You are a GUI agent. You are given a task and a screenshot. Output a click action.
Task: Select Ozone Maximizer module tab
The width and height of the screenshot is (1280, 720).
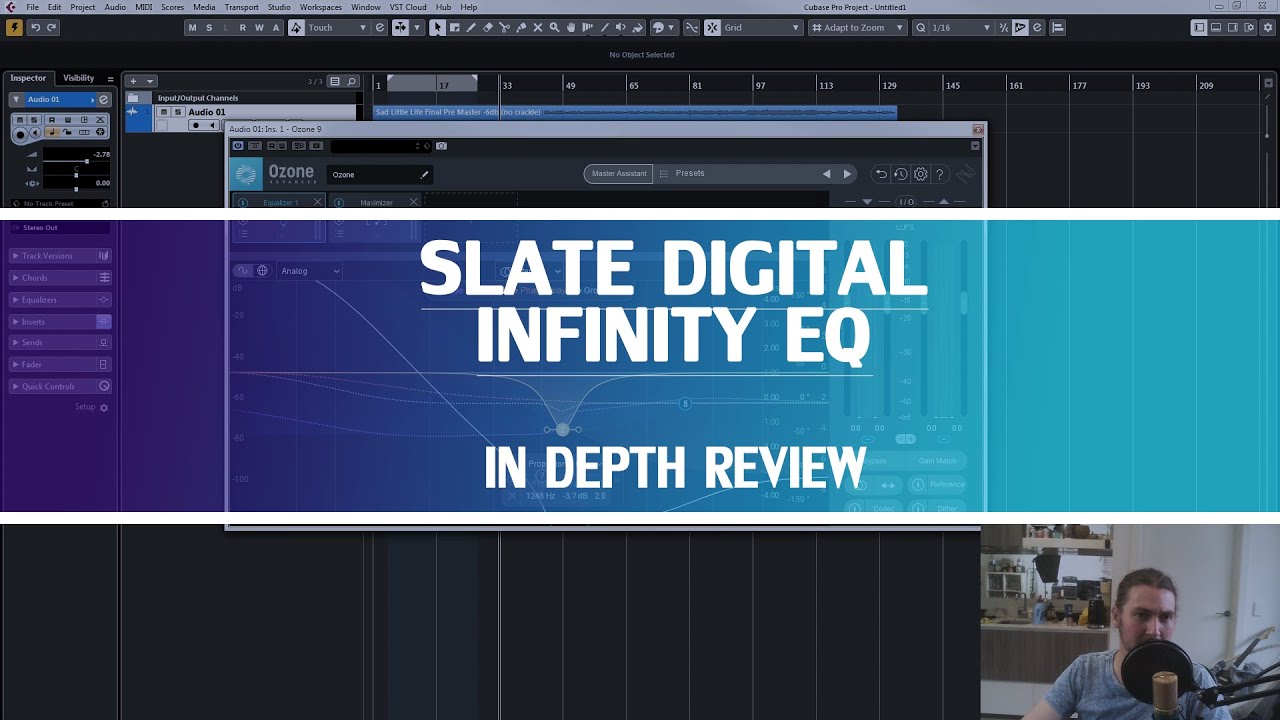click(376, 202)
